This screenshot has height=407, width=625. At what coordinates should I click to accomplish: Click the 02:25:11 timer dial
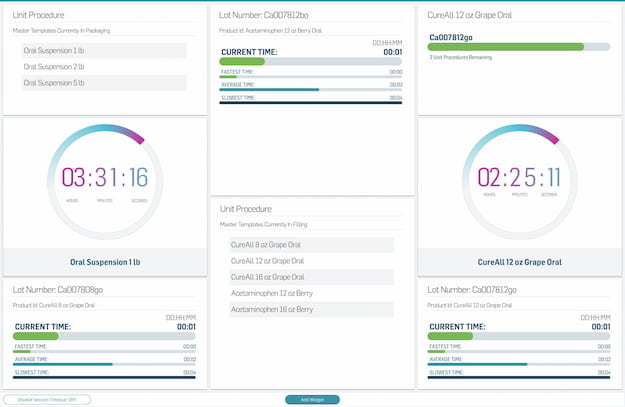point(519,182)
